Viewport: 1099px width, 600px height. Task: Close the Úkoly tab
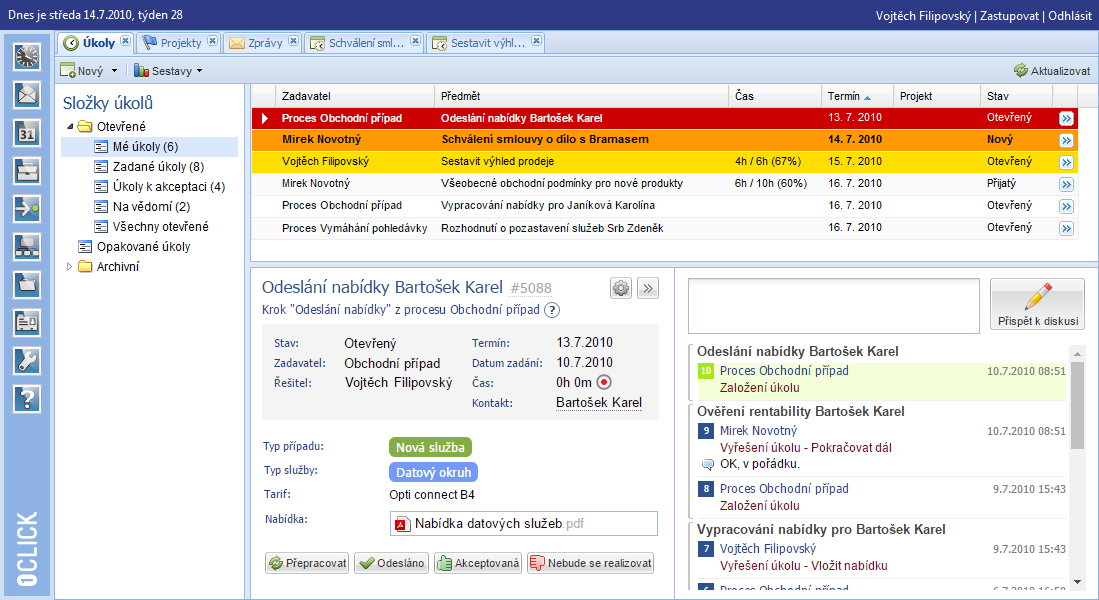pyautogui.click(x=125, y=41)
